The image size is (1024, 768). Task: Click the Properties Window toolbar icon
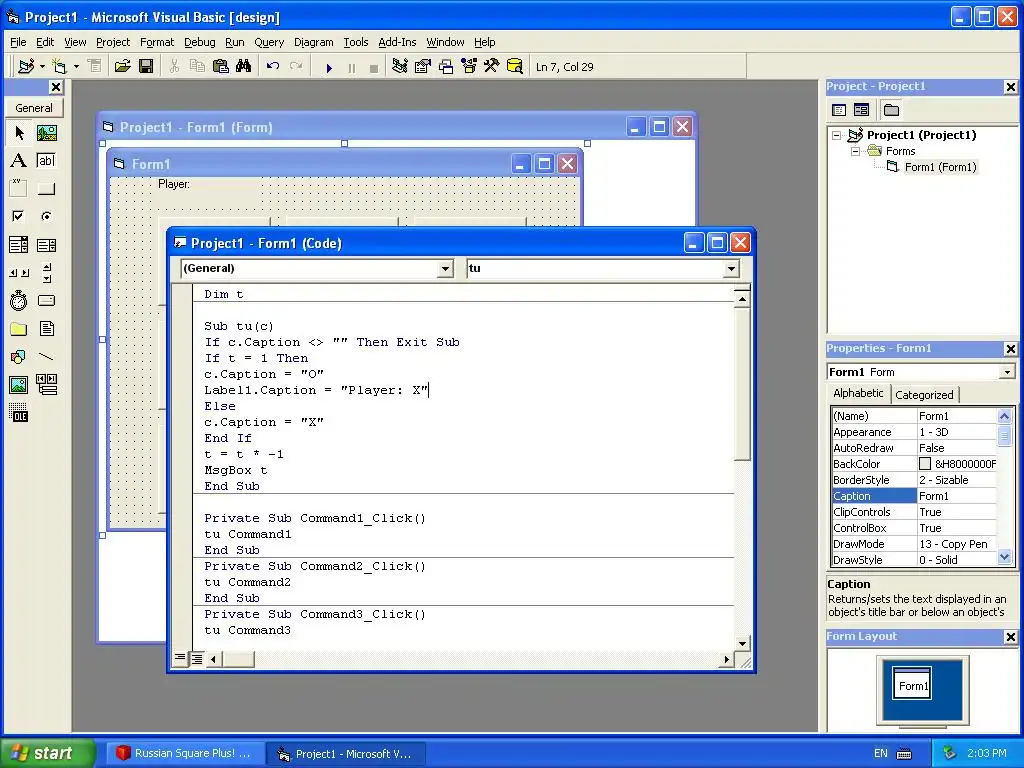(x=423, y=67)
